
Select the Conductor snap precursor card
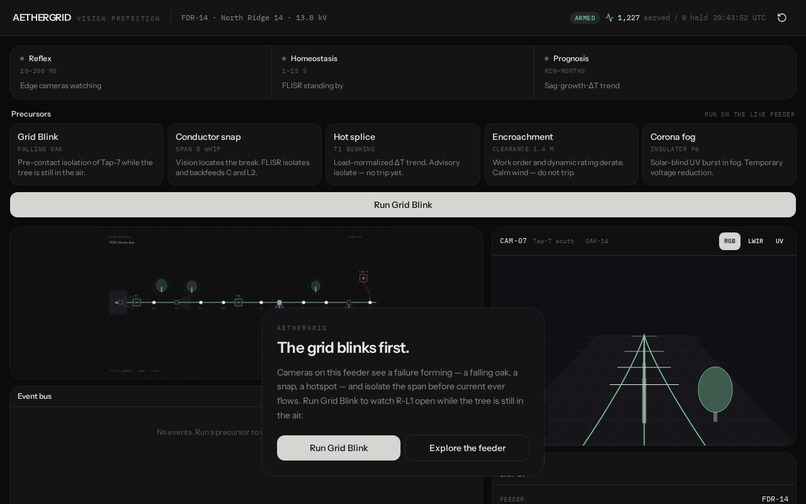(245, 154)
